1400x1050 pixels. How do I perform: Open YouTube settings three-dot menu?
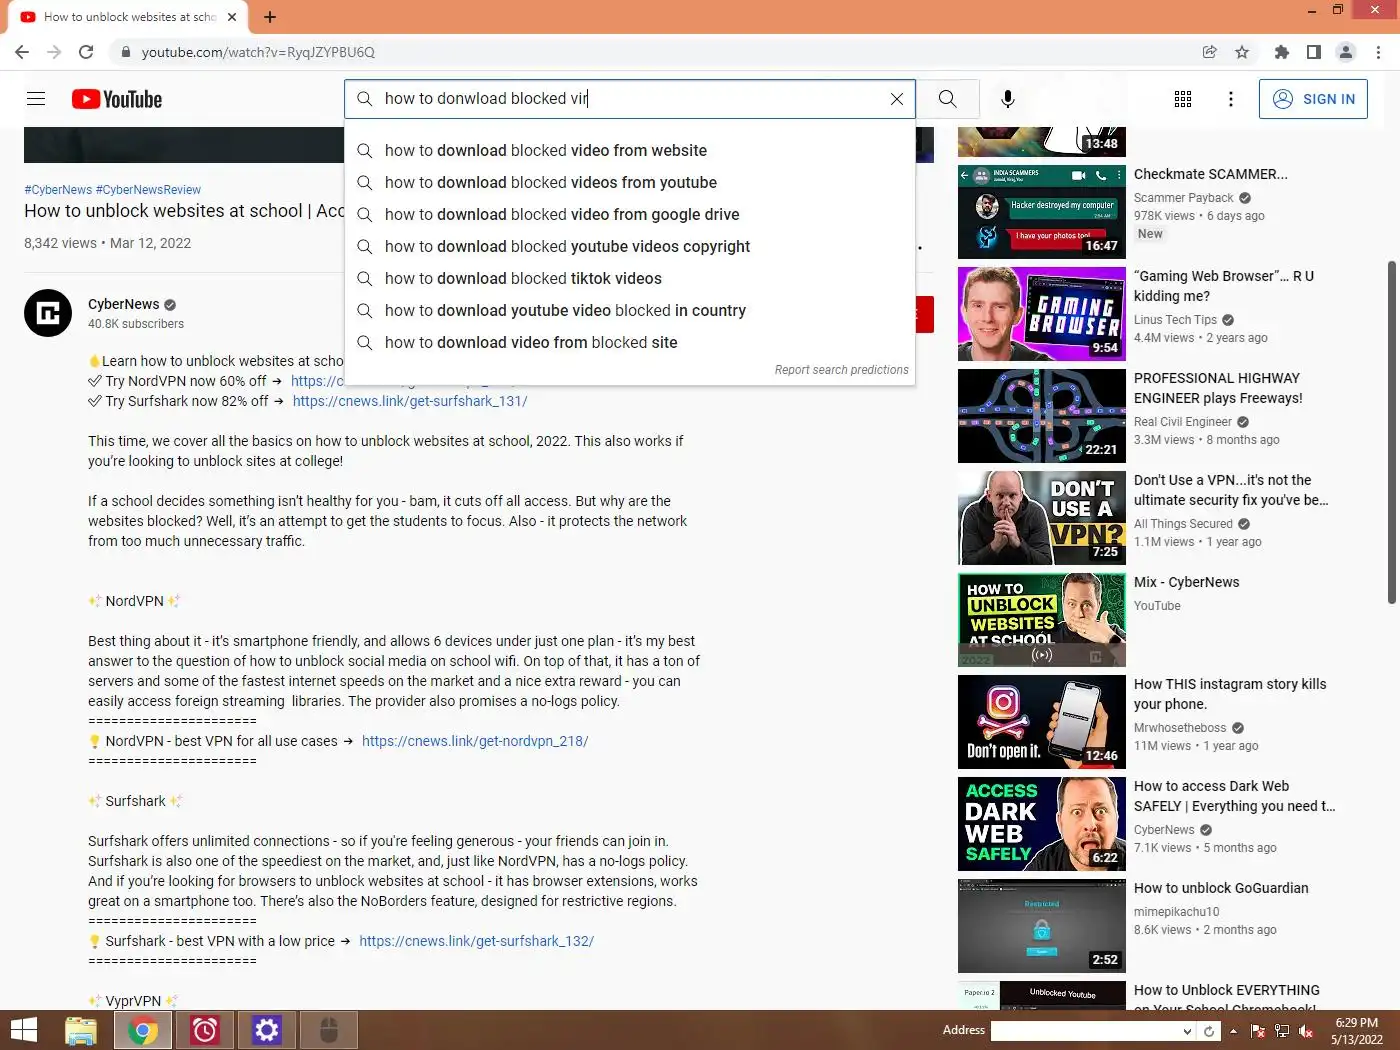(1231, 99)
